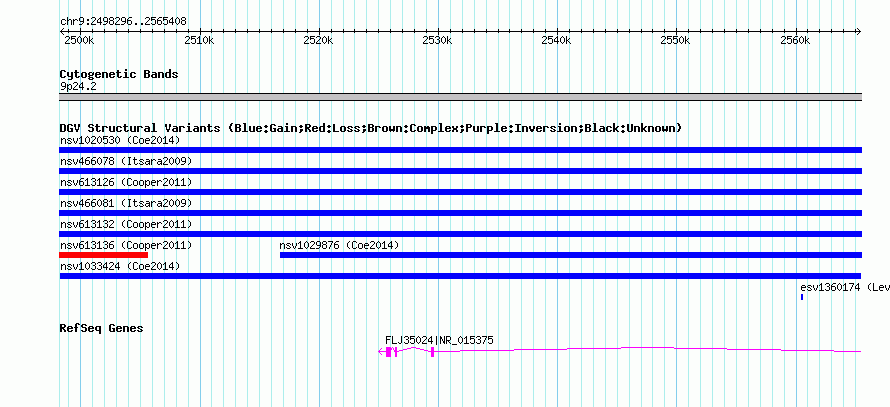Select the nsv466081 (Itsara2009) variant bar
The image size is (890, 407).
460,213
